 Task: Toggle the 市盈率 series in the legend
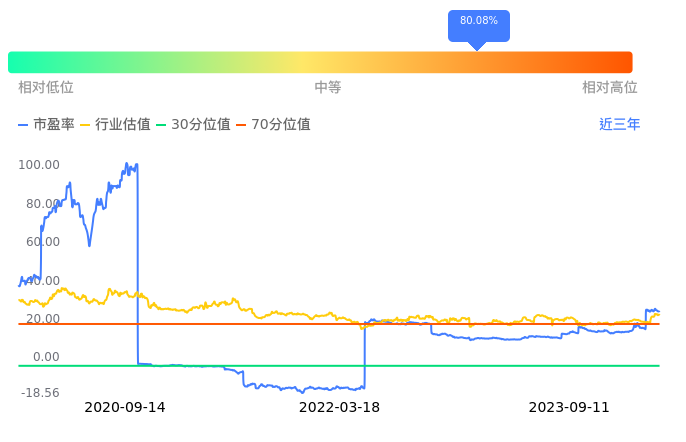tap(54, 125)
